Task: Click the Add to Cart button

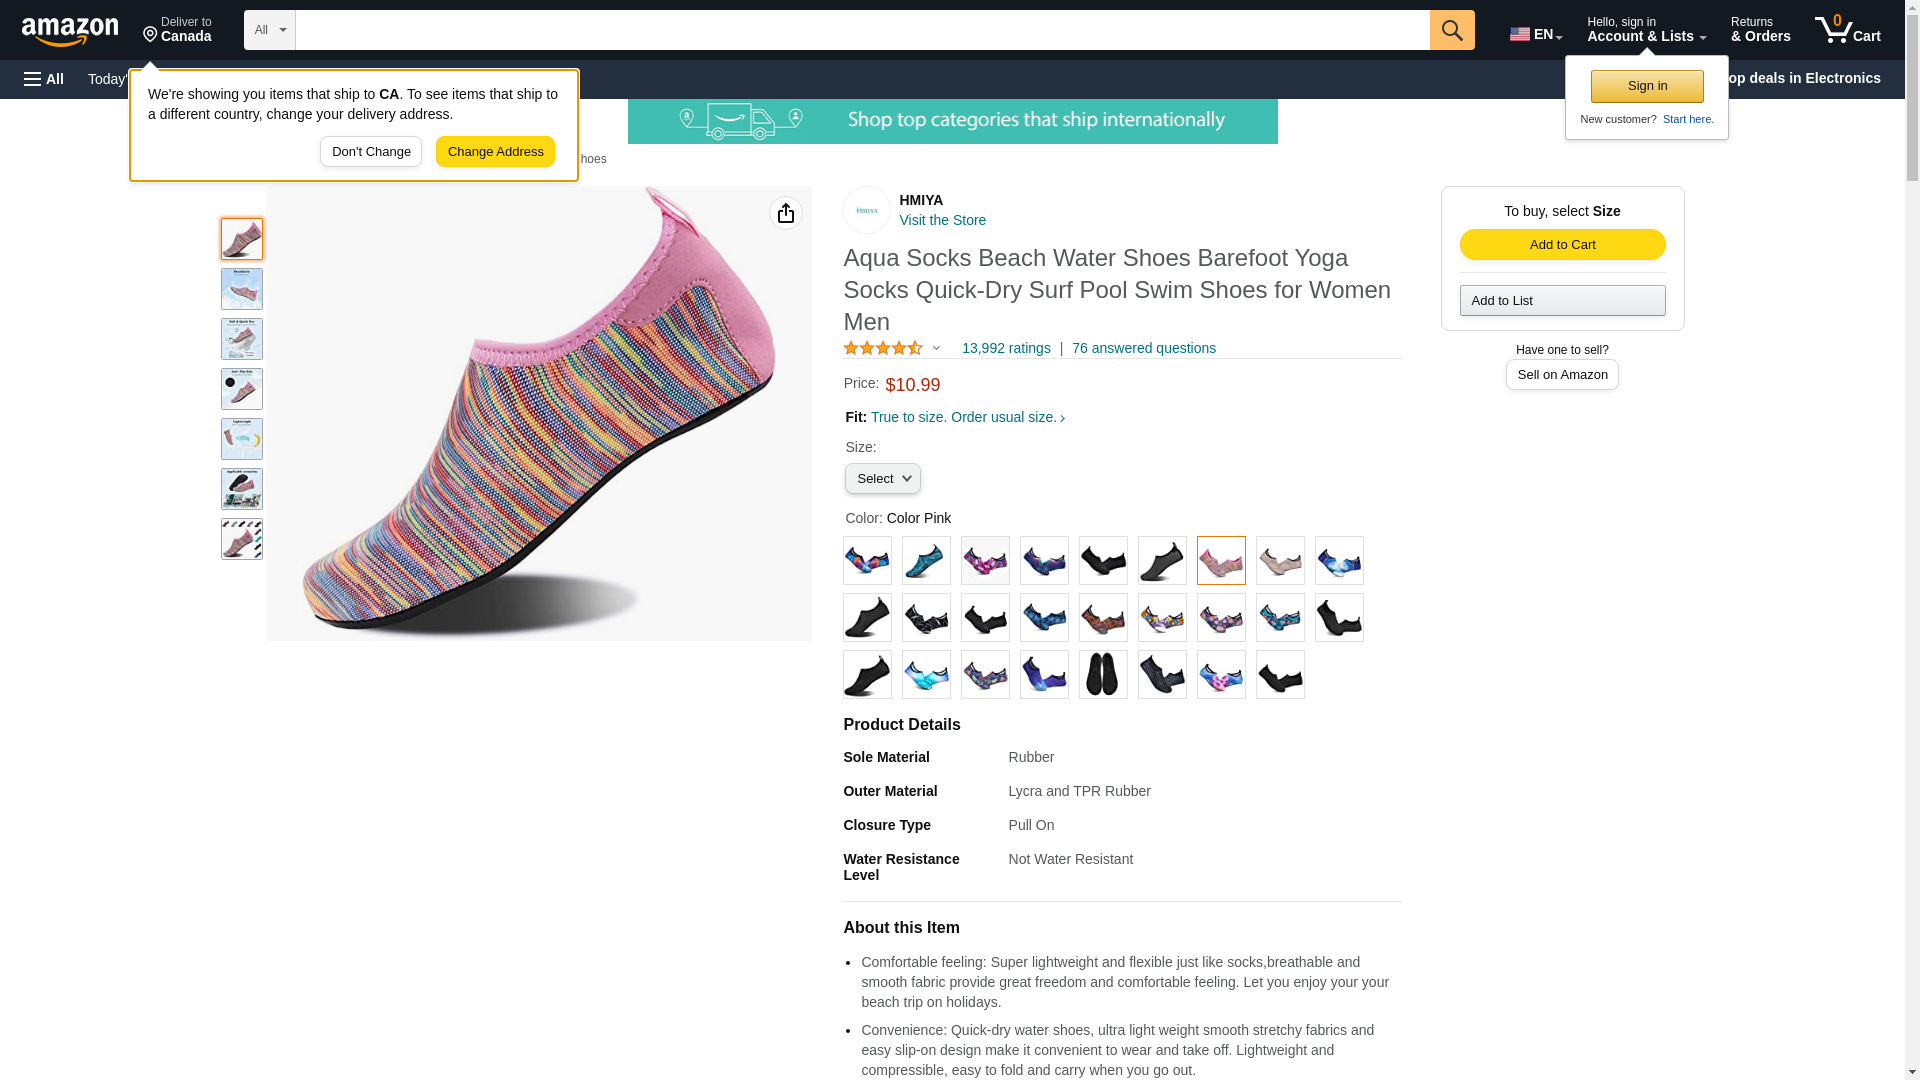Action: point(1562,245)
